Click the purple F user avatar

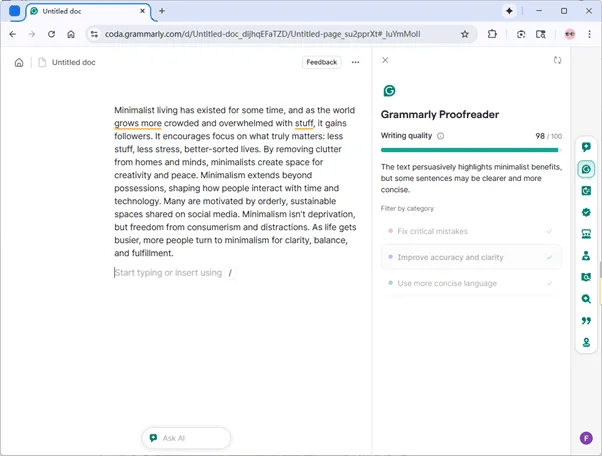(x=586, y=438)
